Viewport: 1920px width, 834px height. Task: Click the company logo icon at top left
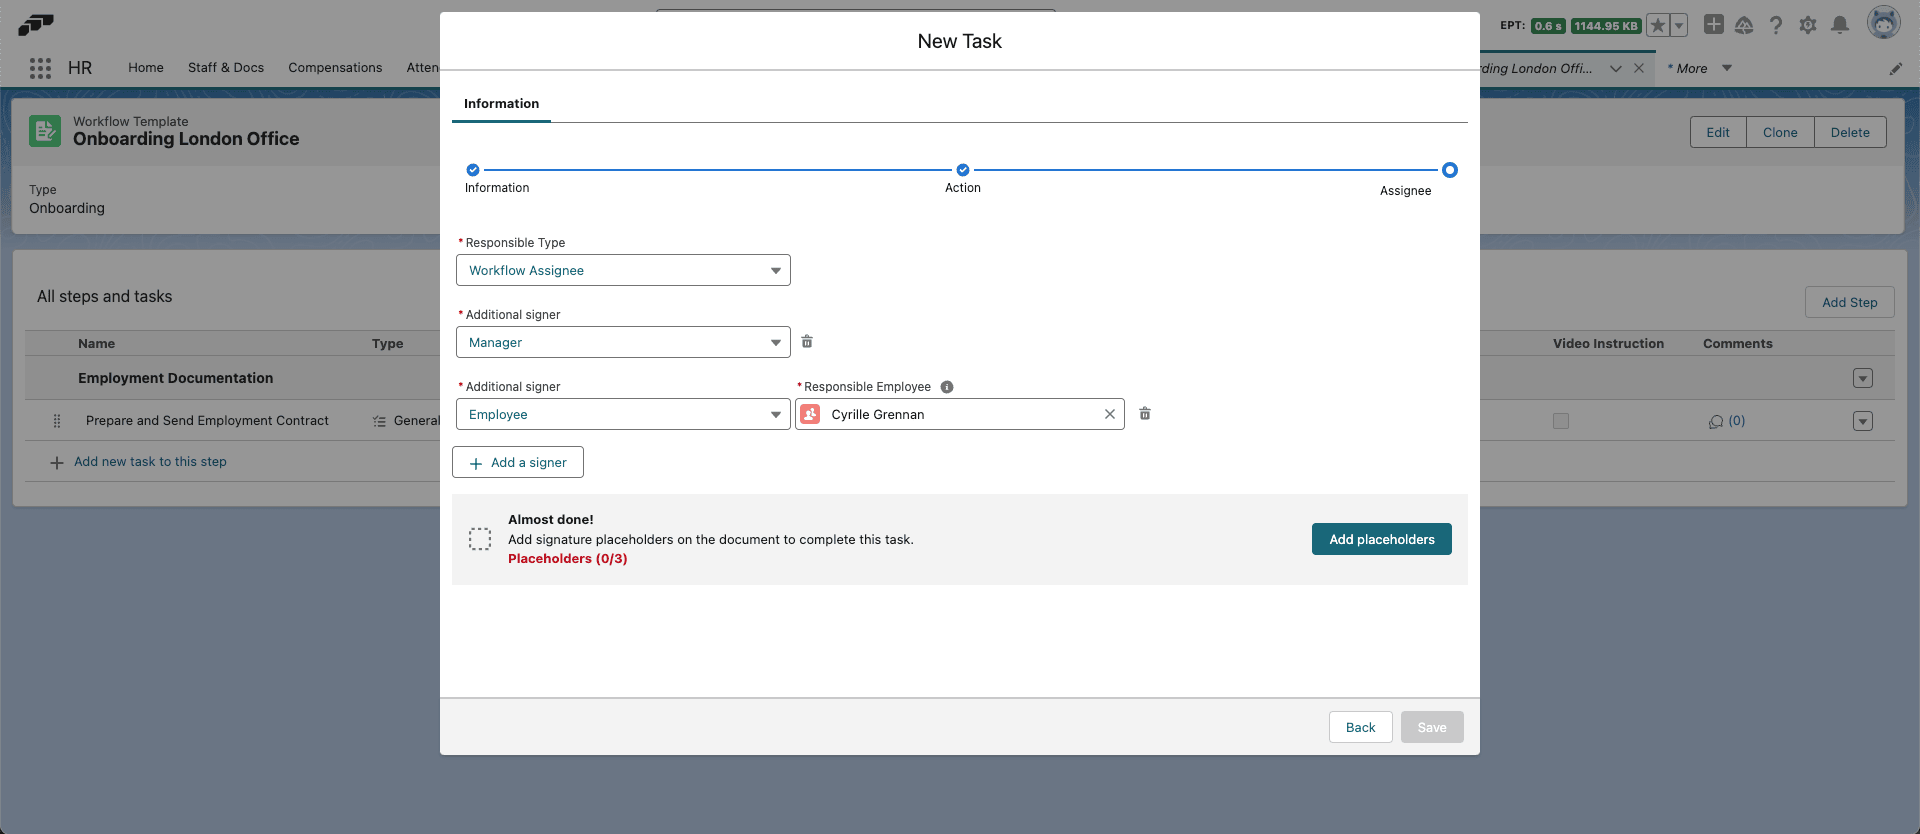[36, 24]
